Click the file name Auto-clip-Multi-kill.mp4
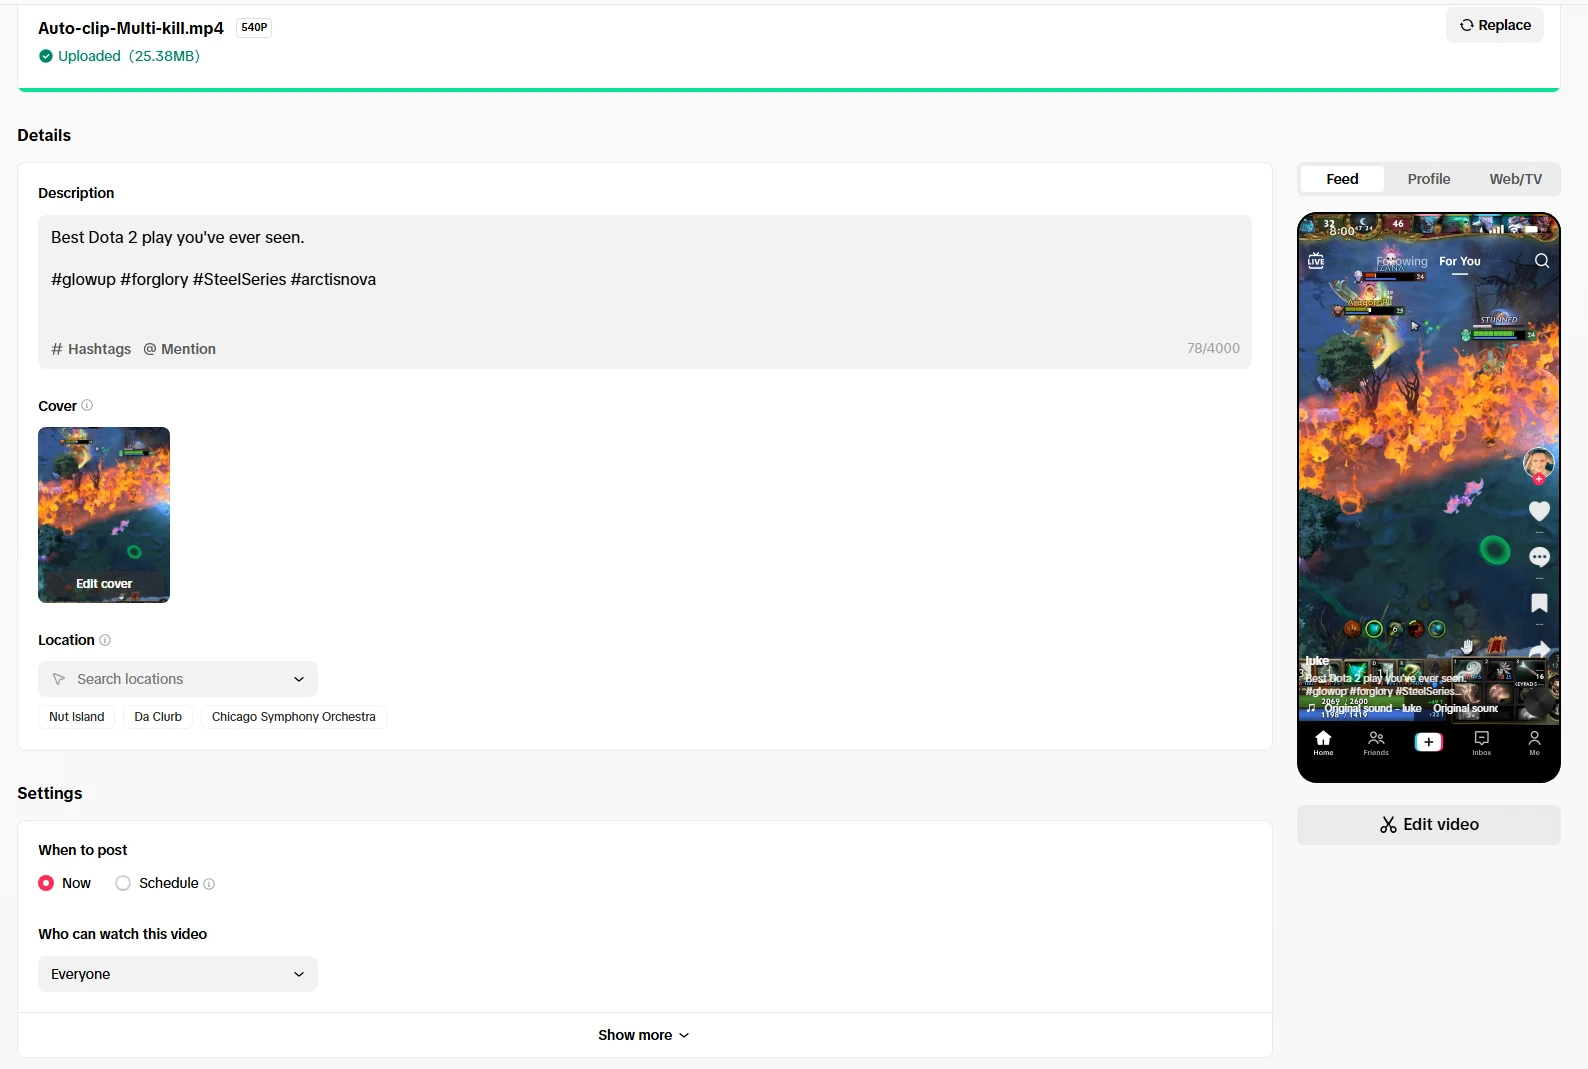 coord(131,28)
